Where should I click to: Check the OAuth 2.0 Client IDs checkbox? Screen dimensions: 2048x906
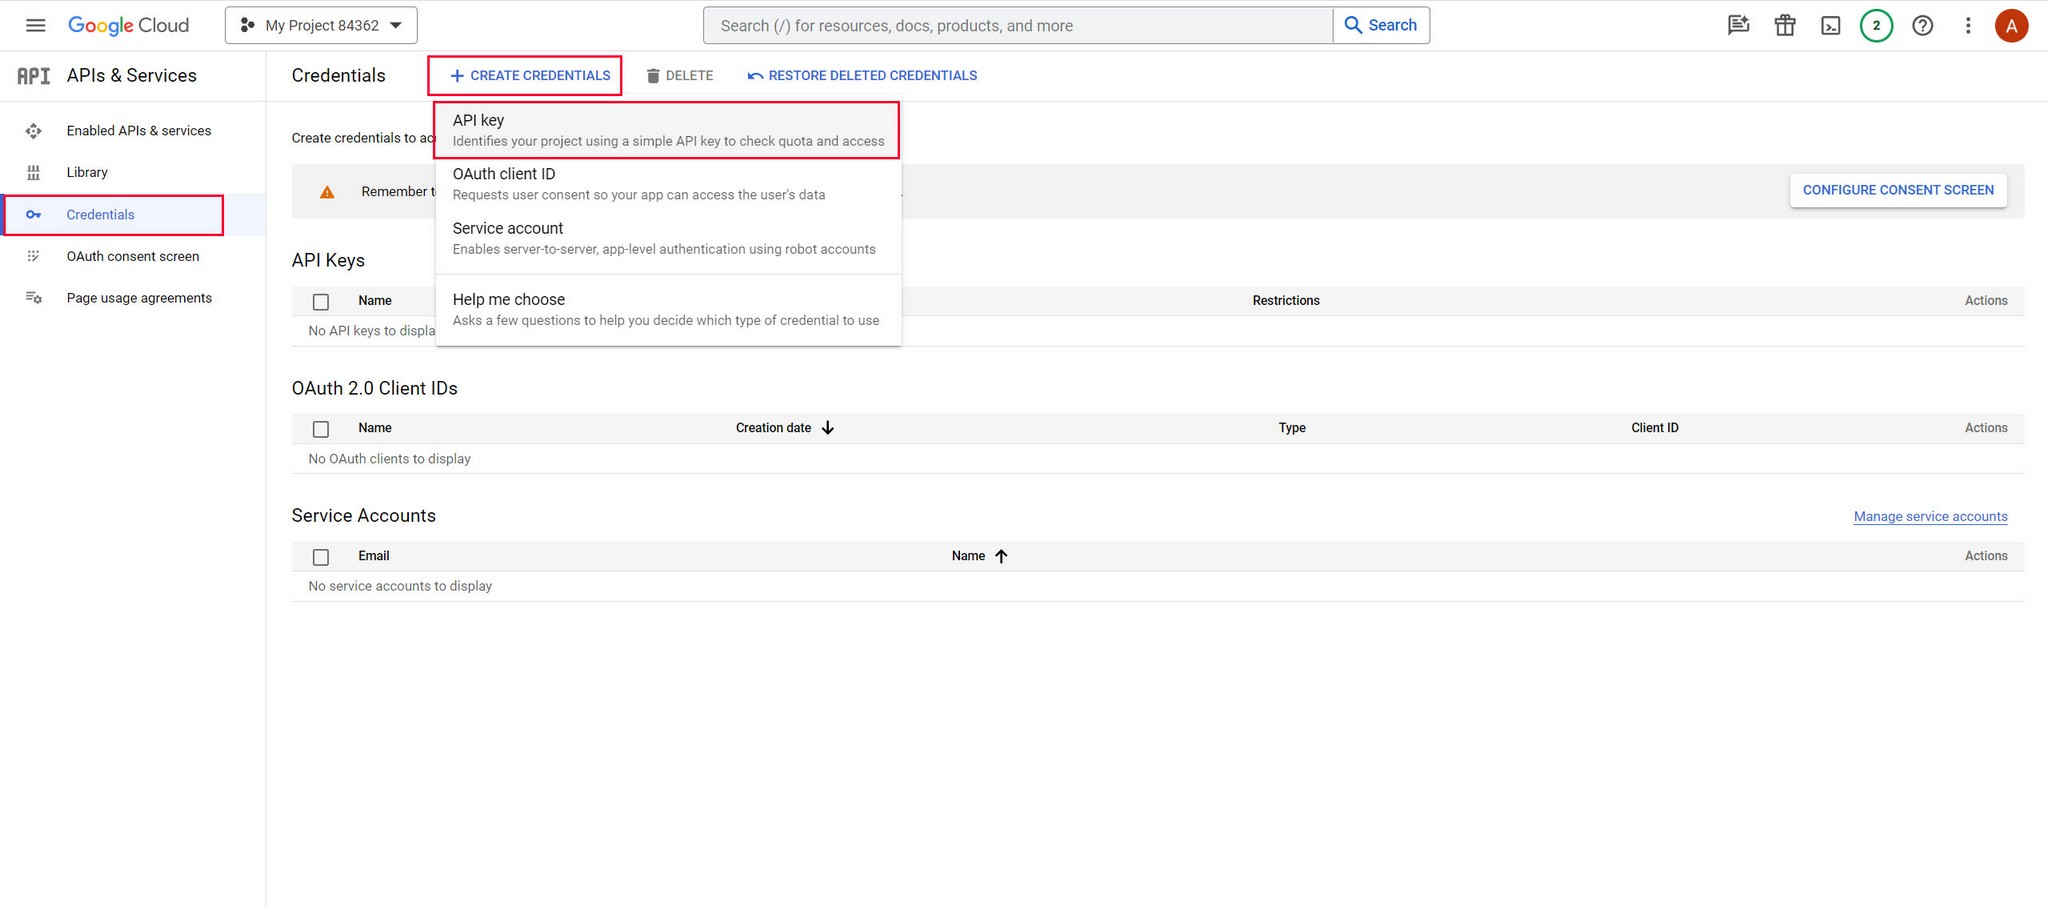(x=321, y=429)
